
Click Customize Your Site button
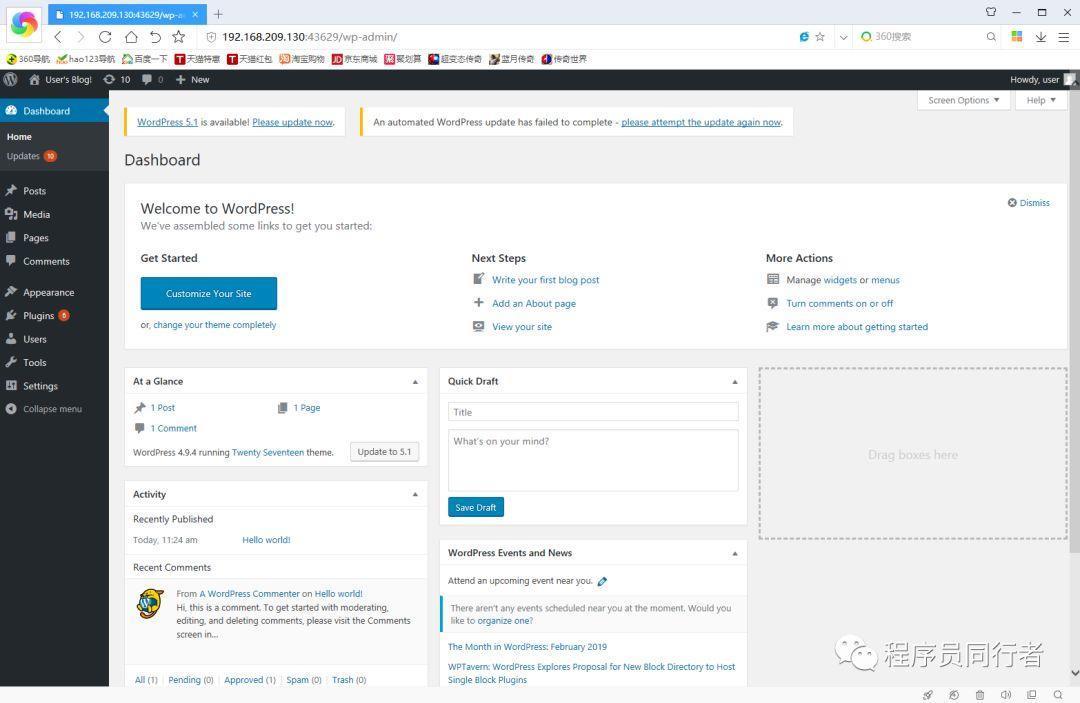[209, 293]
